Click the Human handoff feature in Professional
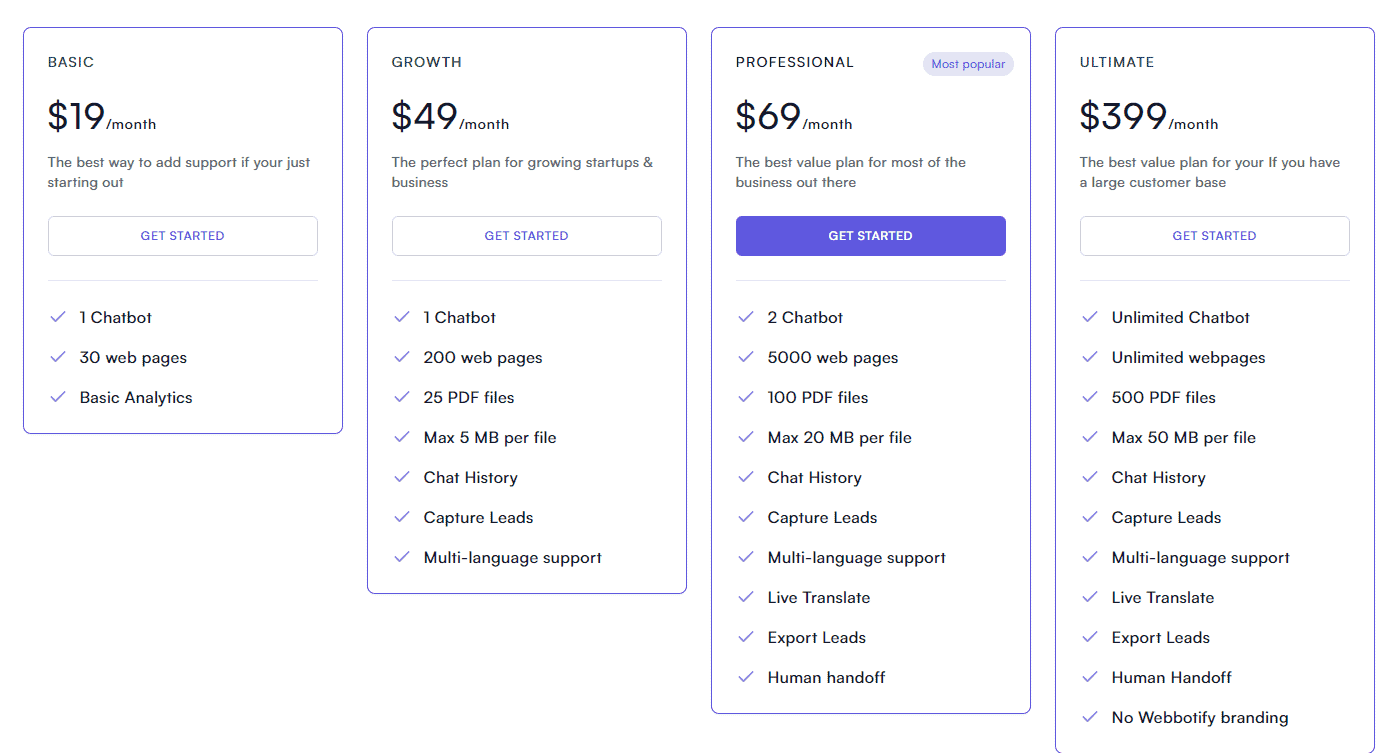The image size is (1391, 753). point(826,677)
